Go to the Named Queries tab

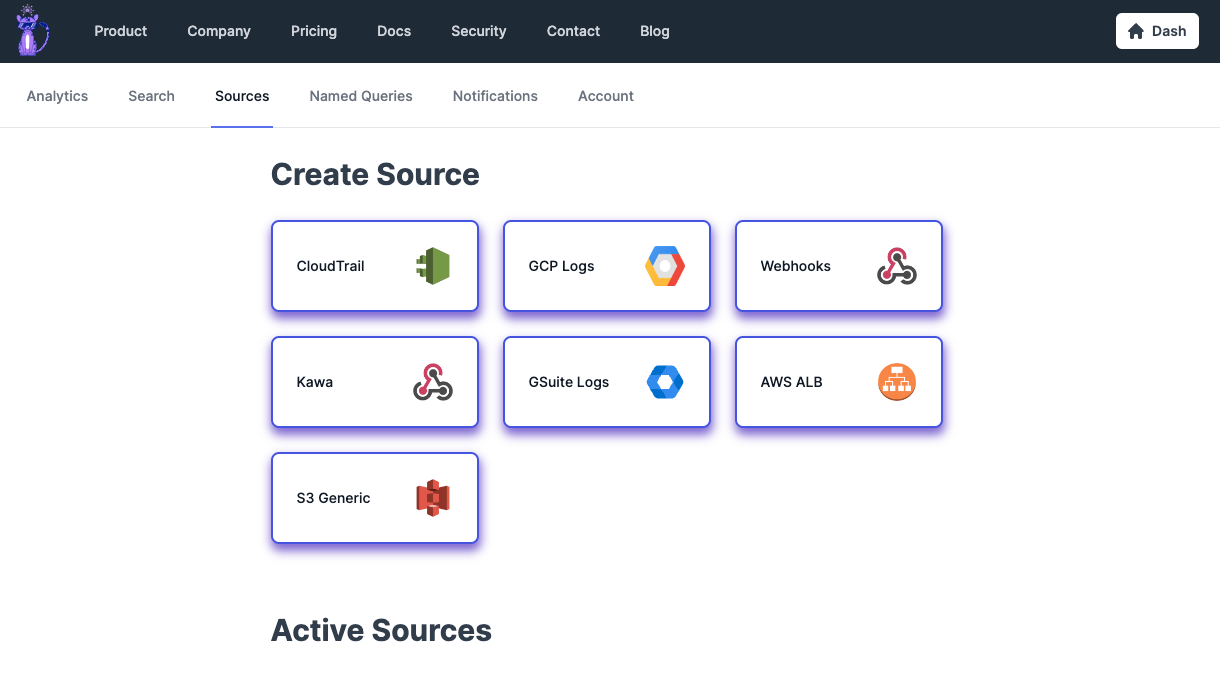pyautogui.click(x=361, y=96)
